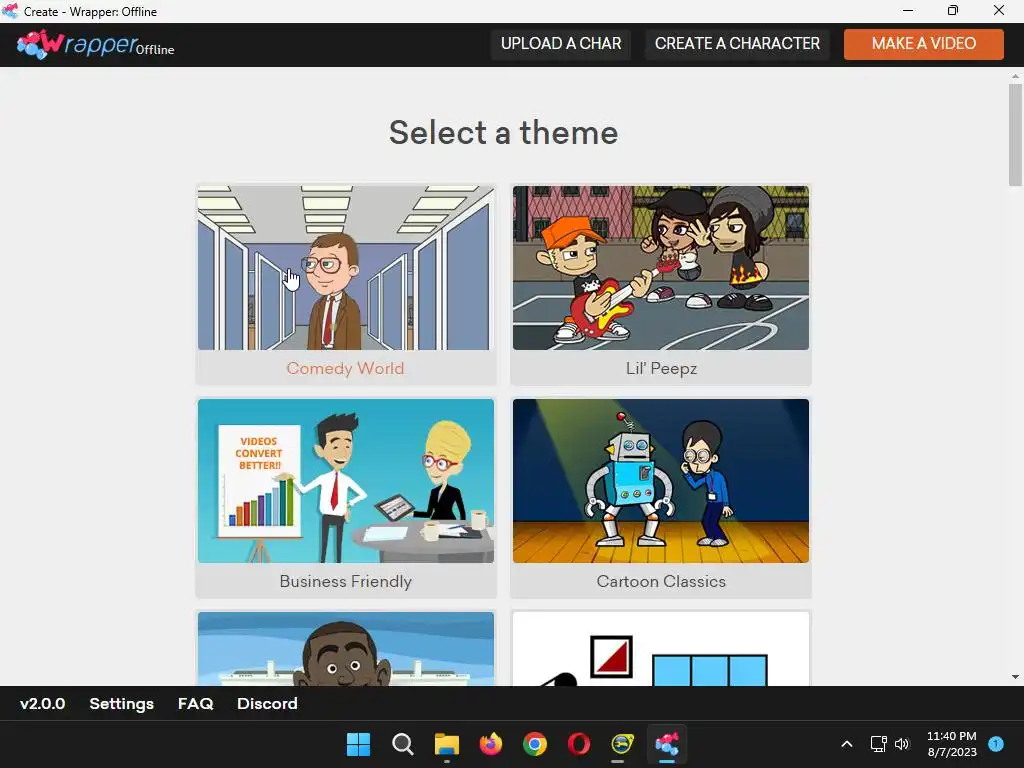The image size is (1024, 768).
Task: Click the window title bar app icon
Action: [x=10, y=11]
